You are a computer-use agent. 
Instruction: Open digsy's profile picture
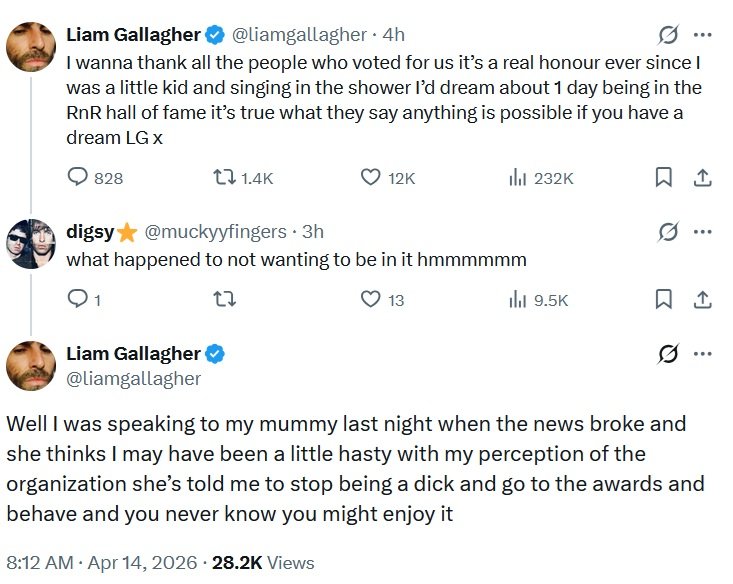point(31,243)
